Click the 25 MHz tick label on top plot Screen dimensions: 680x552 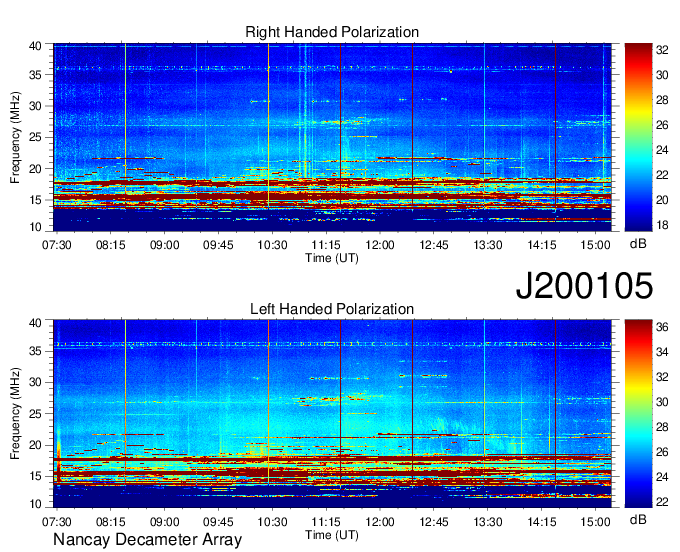pyautogui.click(x=36, y=138)
